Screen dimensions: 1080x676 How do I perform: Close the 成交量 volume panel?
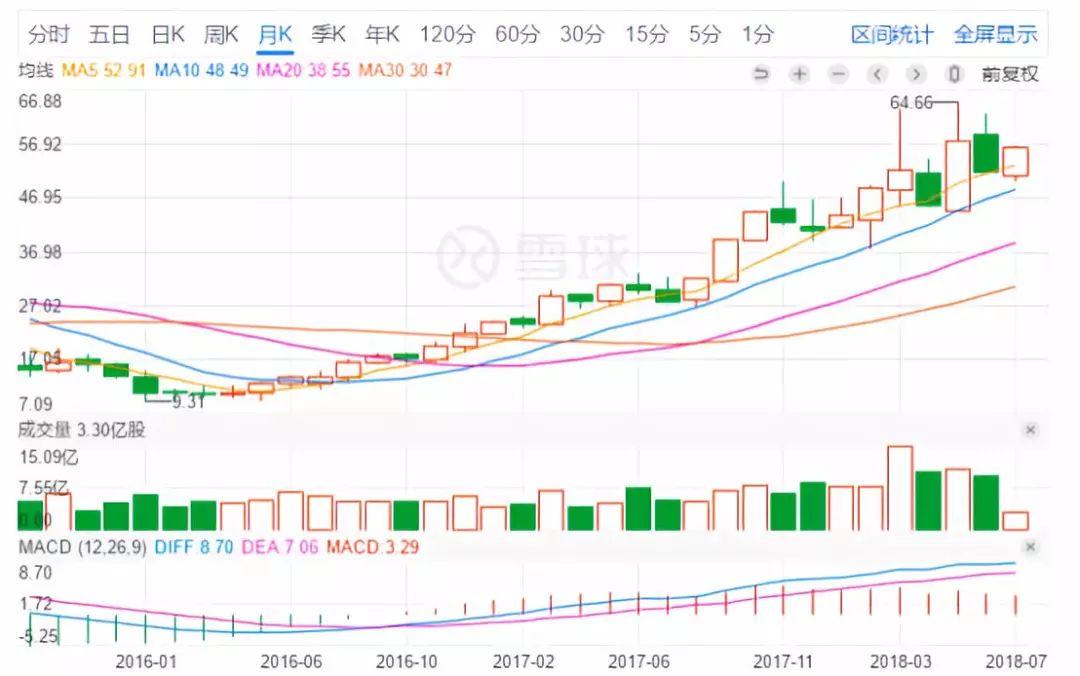(x=1030, y=430)
